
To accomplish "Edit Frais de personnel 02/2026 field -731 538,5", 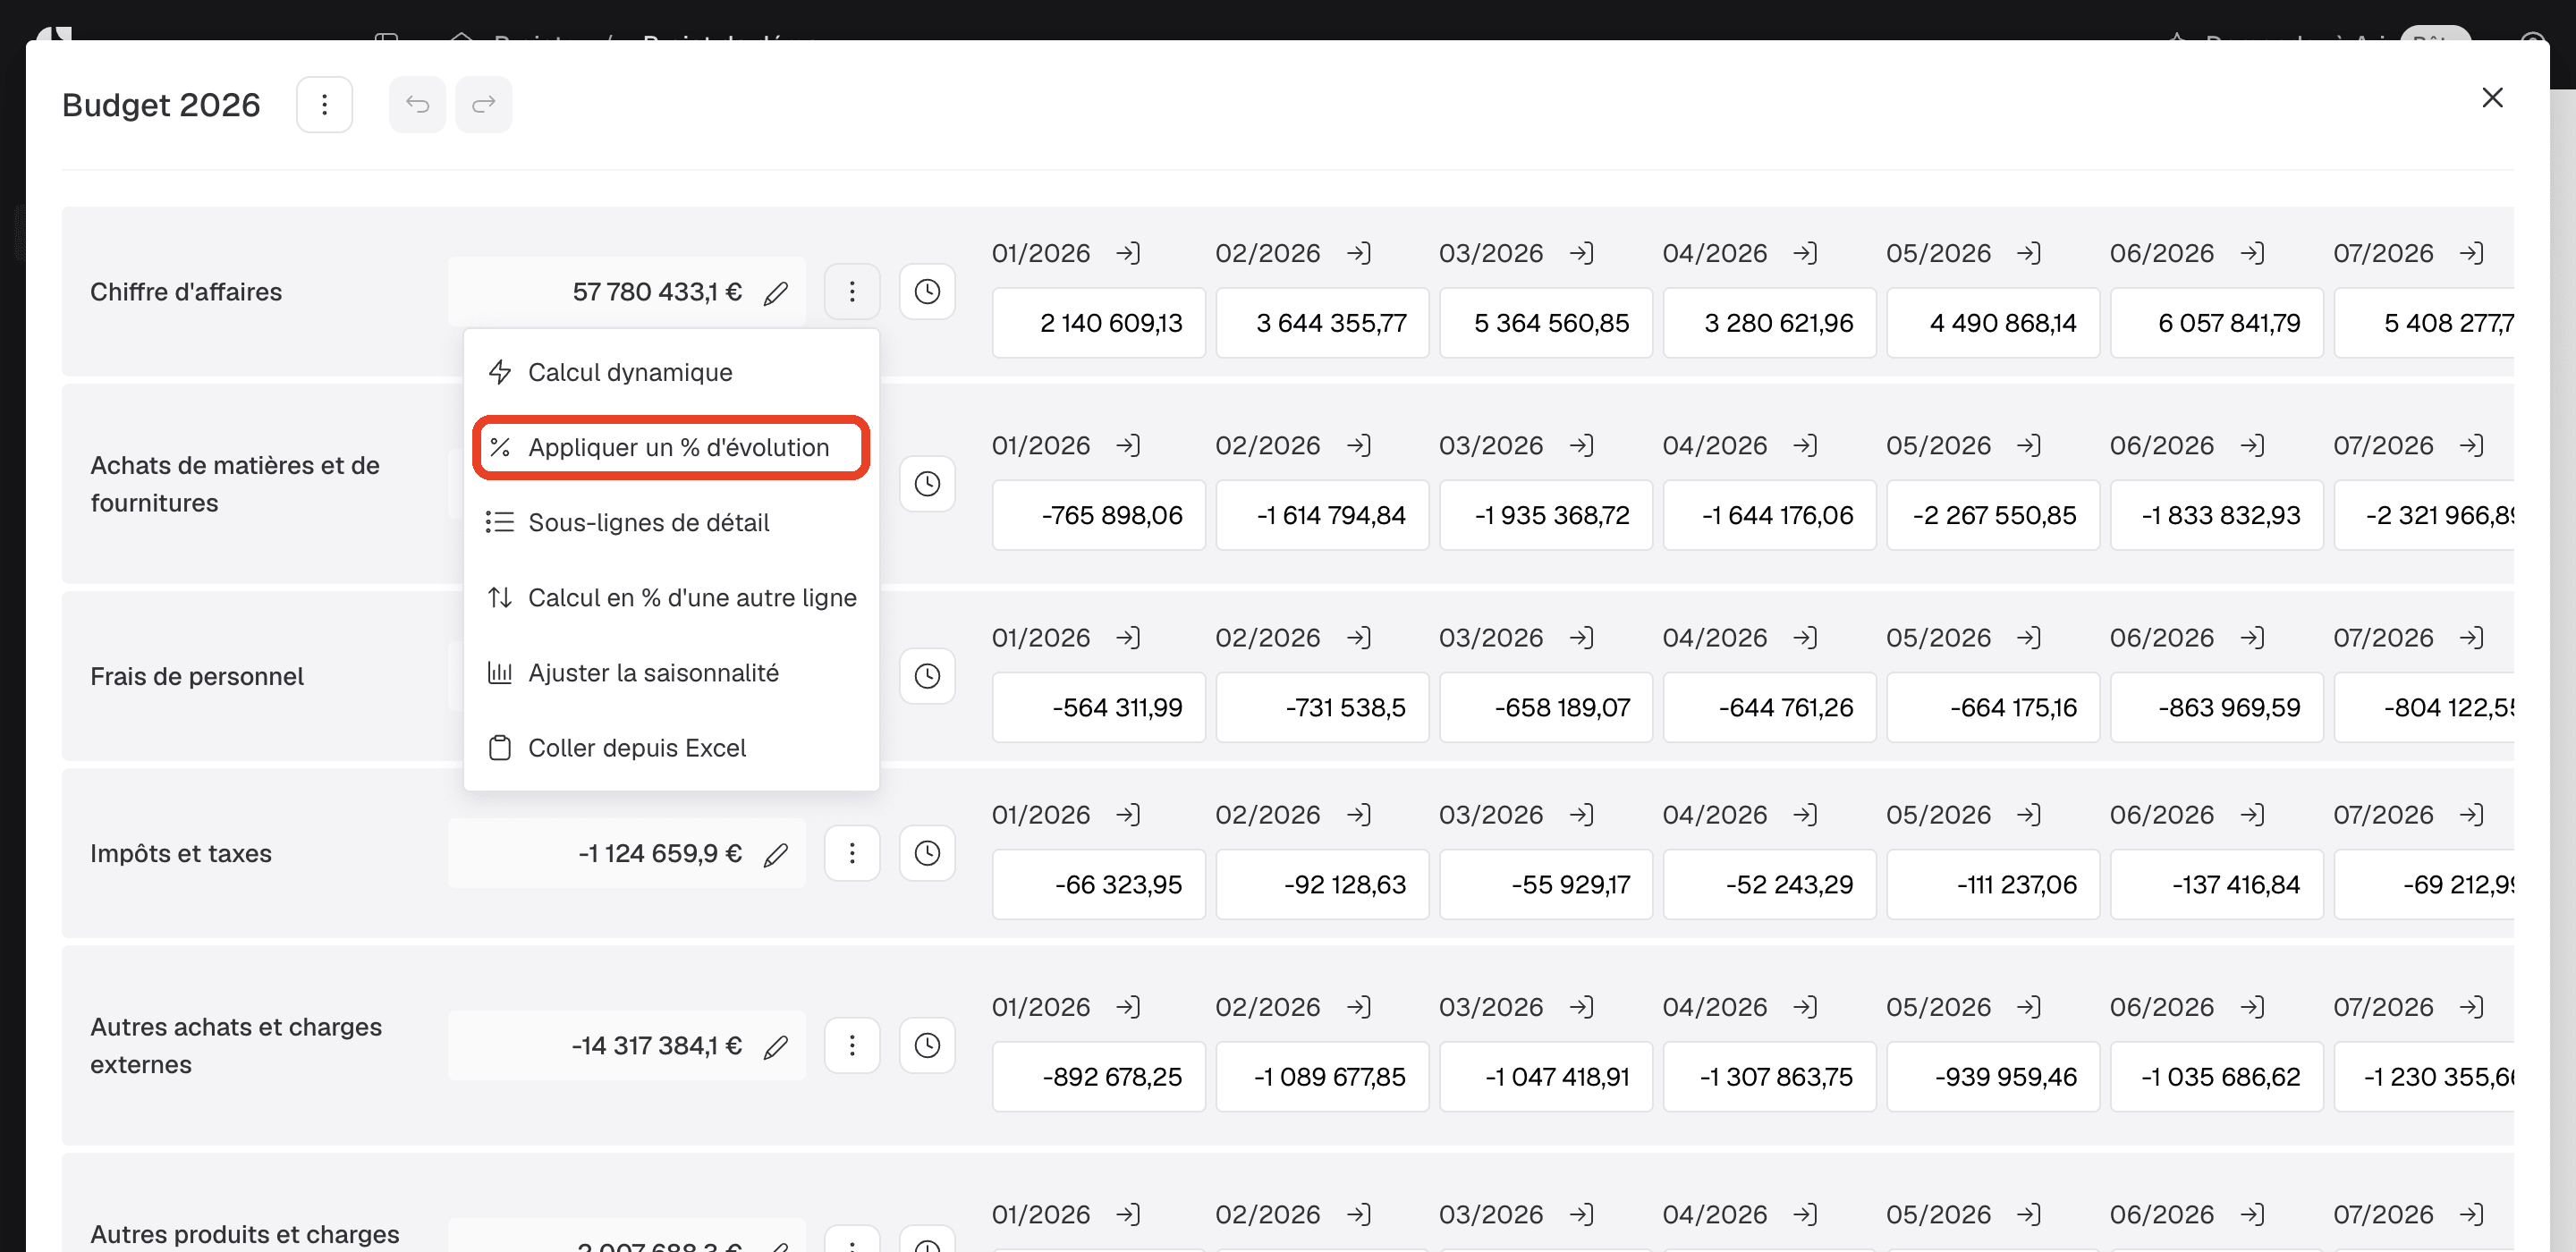I will click(x=1322, y=708).
